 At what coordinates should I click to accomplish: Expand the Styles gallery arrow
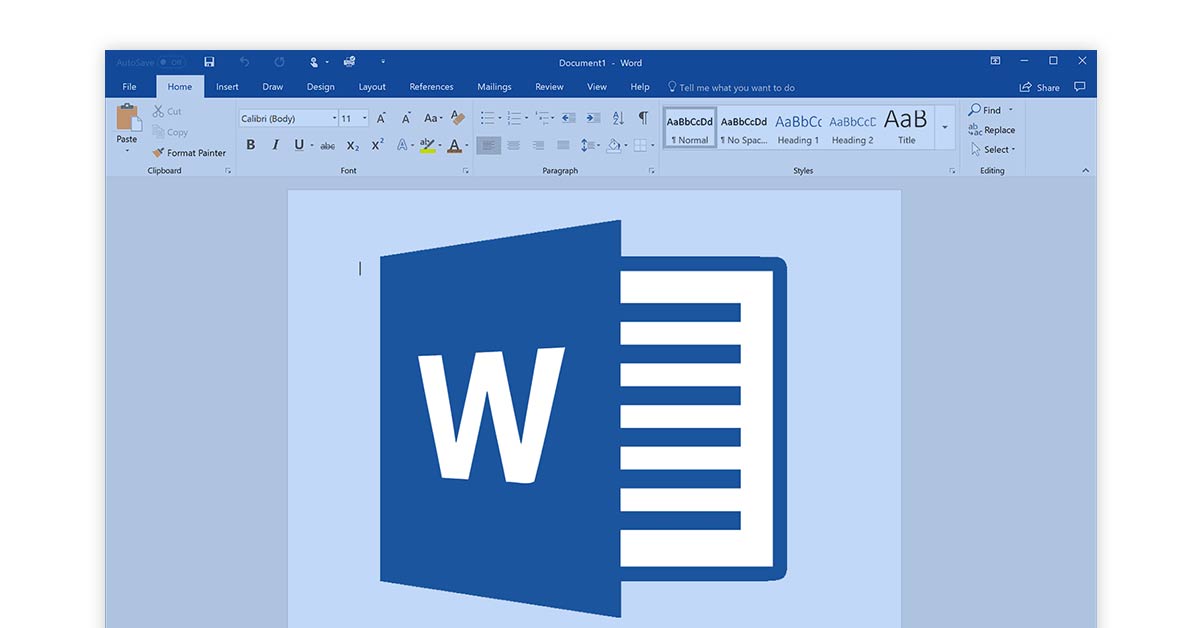tap(945, 127)
